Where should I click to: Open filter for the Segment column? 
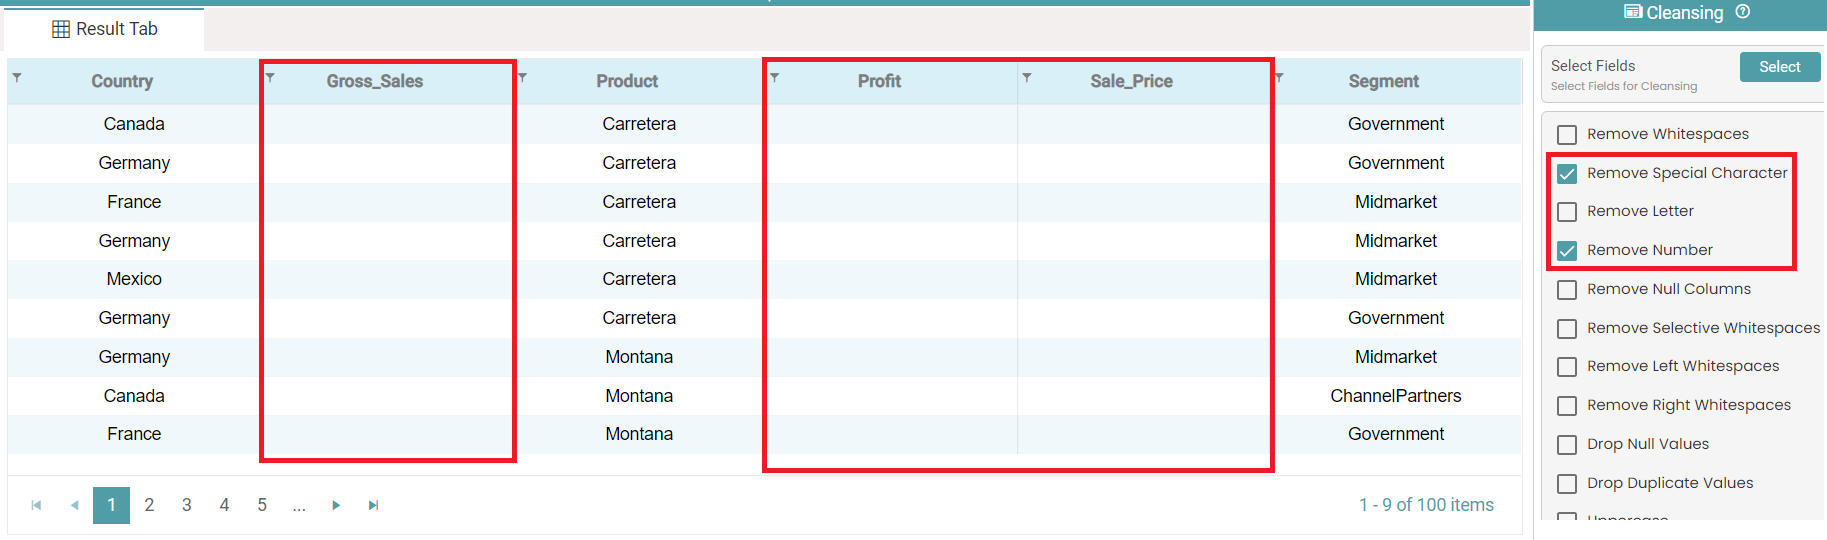click(x=1279, y=78)
